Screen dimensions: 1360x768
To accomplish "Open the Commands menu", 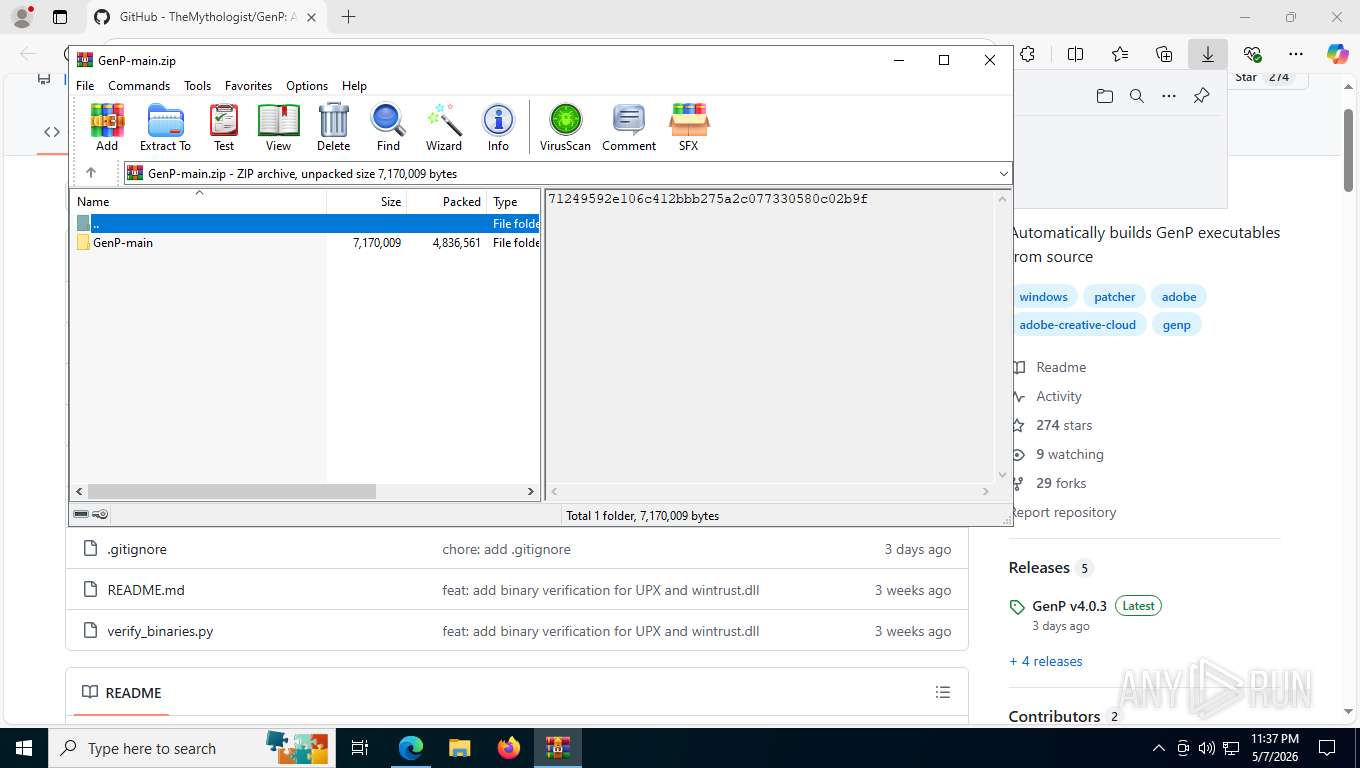I will (139, 86).
